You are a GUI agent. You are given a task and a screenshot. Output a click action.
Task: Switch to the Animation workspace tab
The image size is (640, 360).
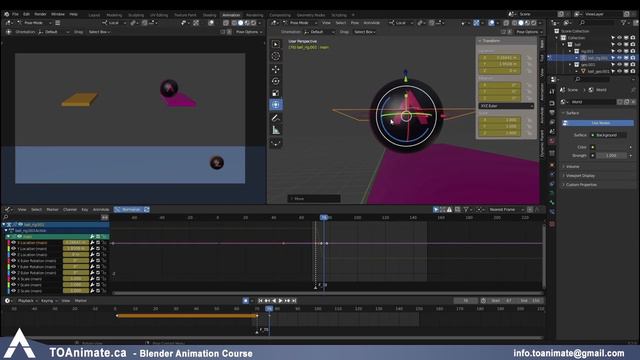(231, 15)
